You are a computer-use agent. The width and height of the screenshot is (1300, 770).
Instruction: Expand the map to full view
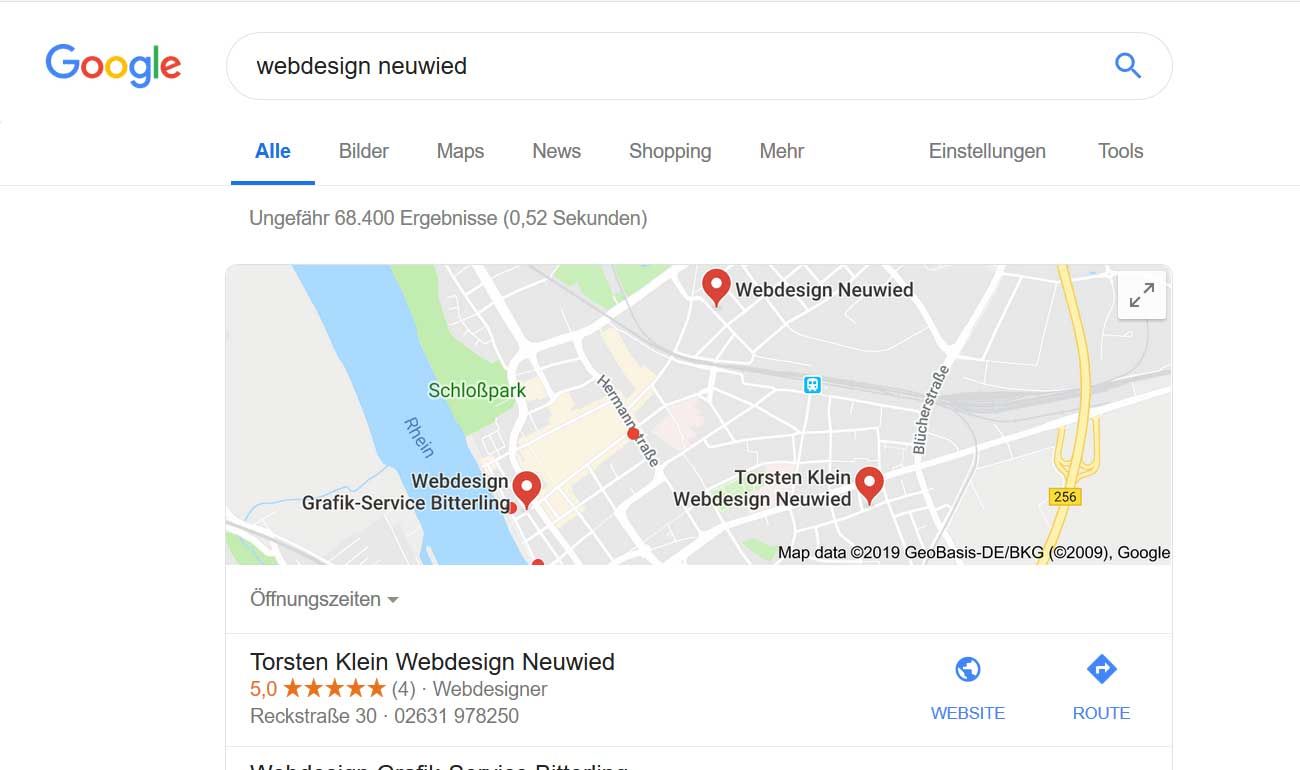(1142, 295)
